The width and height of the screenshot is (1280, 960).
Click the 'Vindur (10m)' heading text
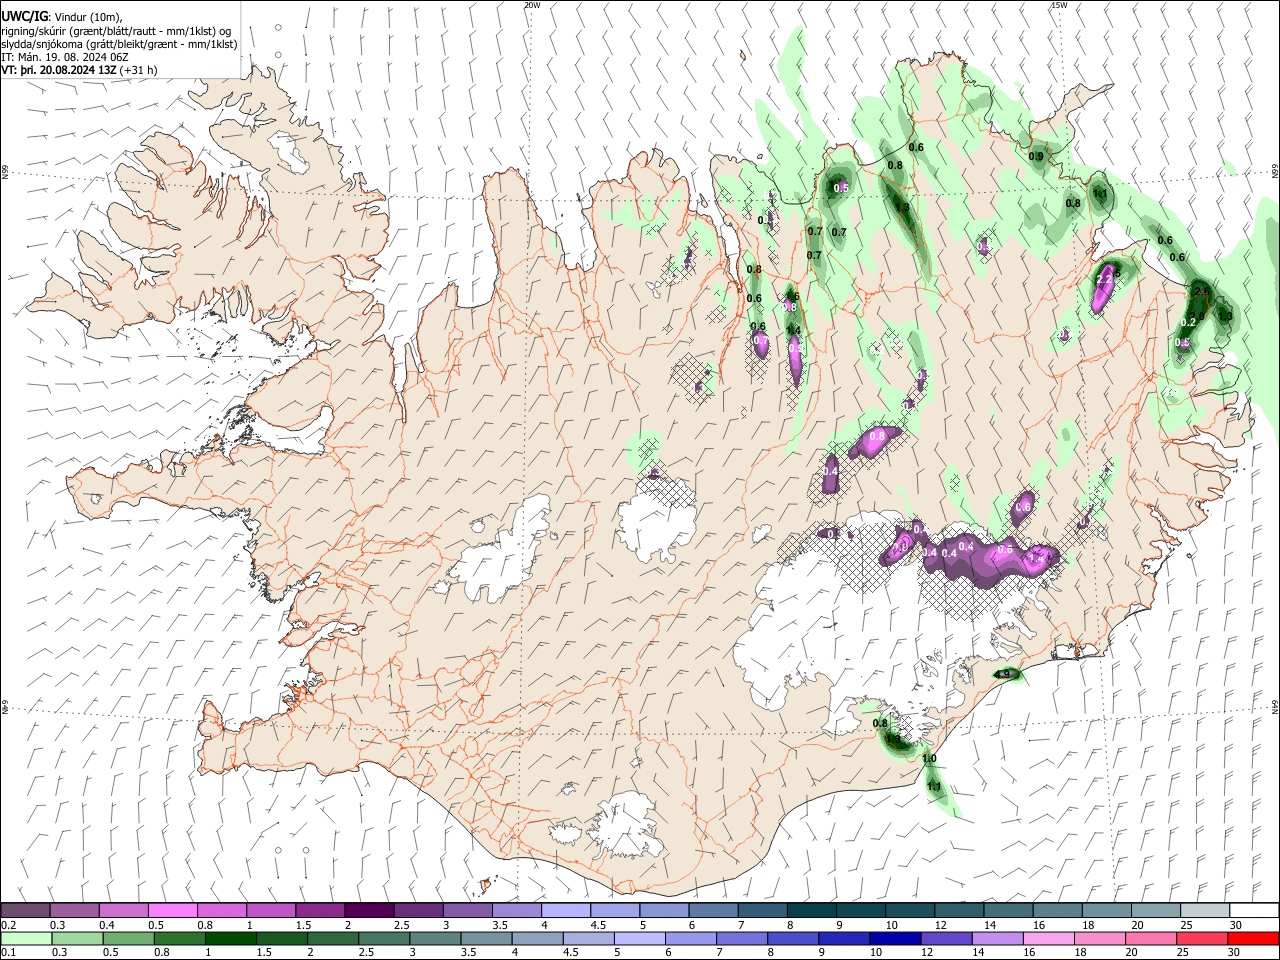click(86, 17)
